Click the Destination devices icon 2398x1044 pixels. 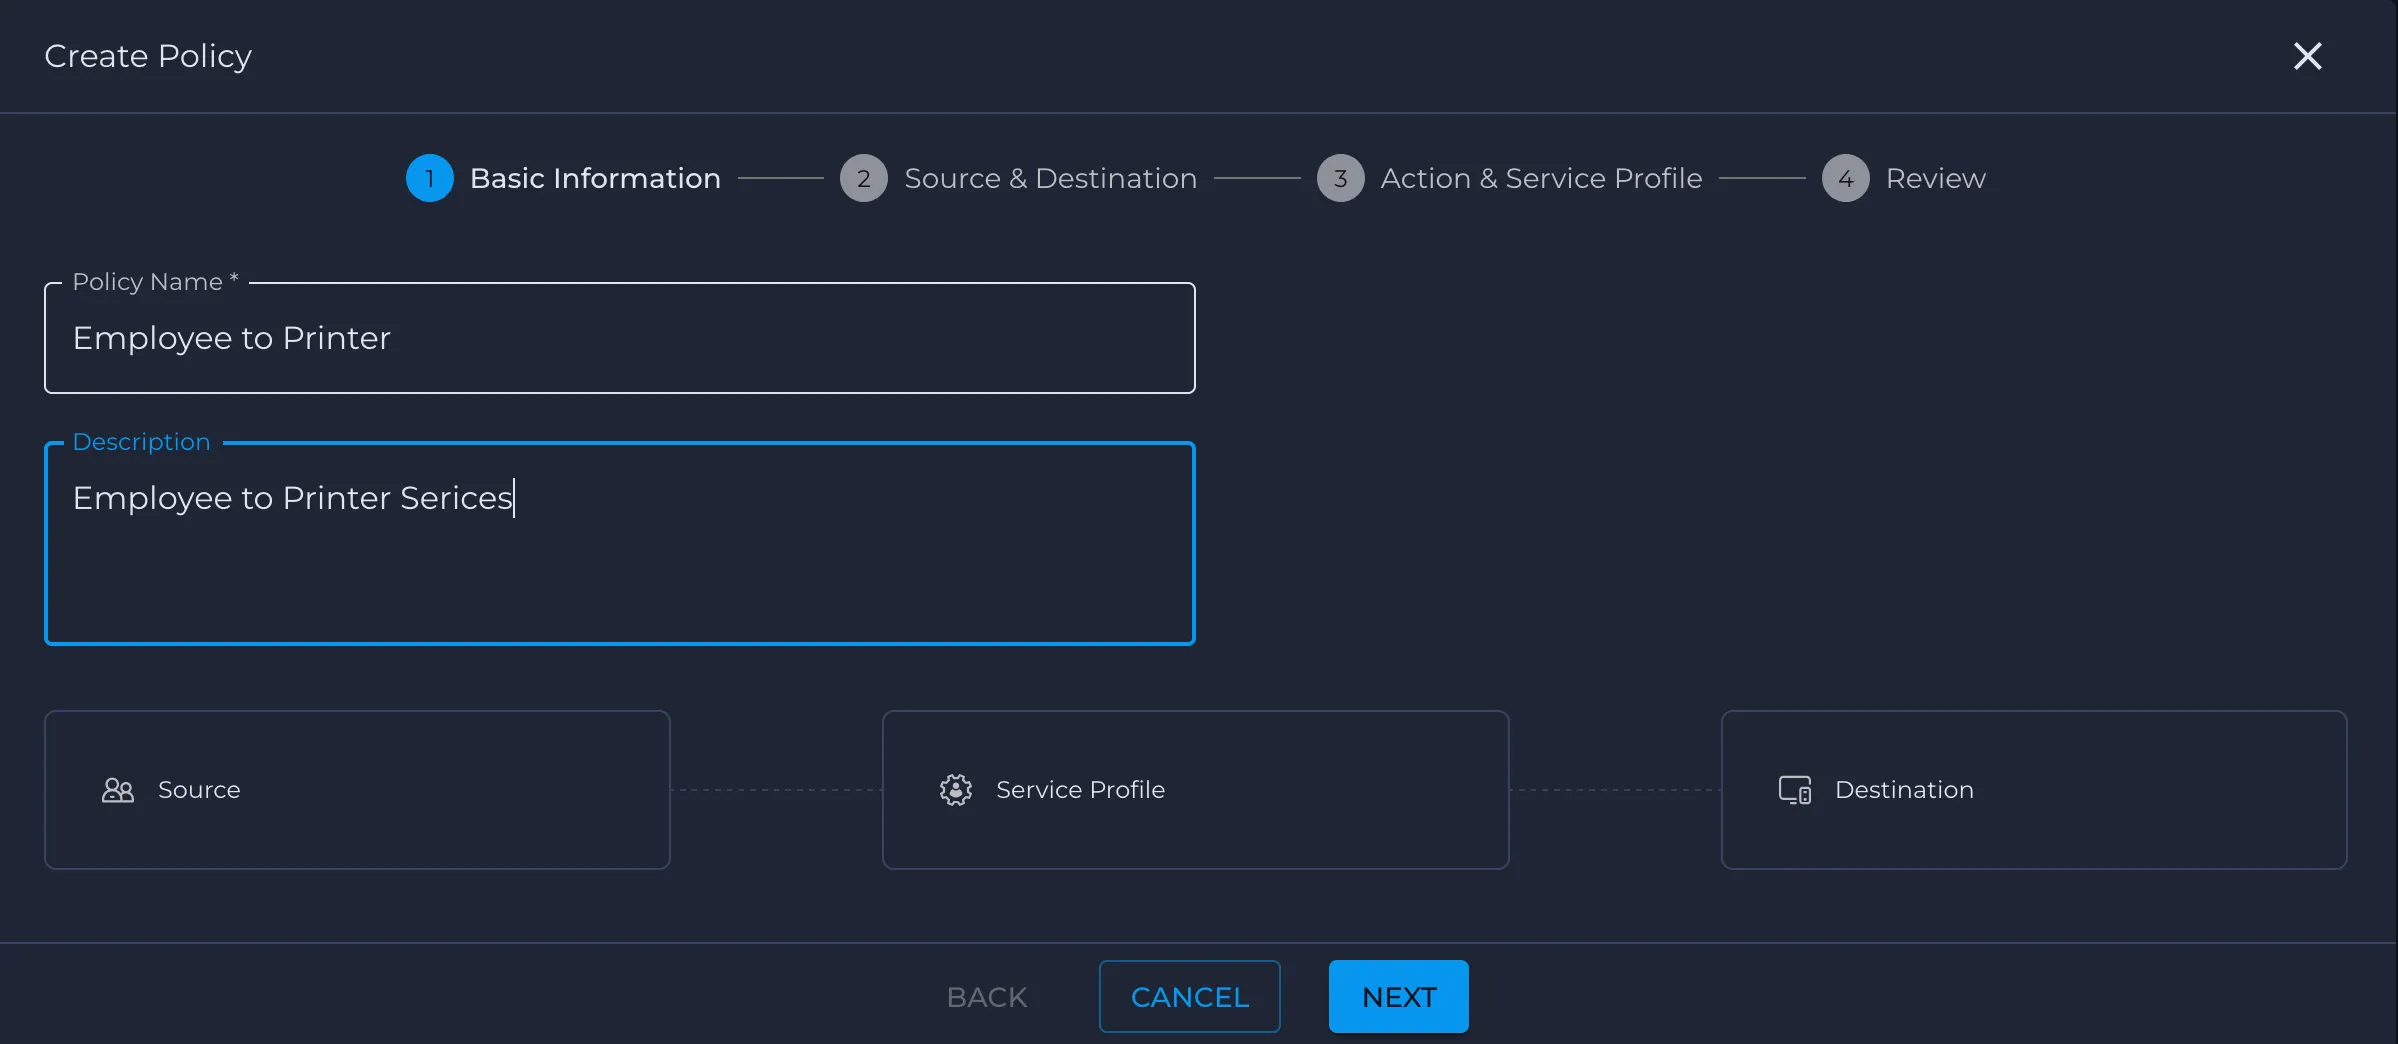[x=1795, y=790]
